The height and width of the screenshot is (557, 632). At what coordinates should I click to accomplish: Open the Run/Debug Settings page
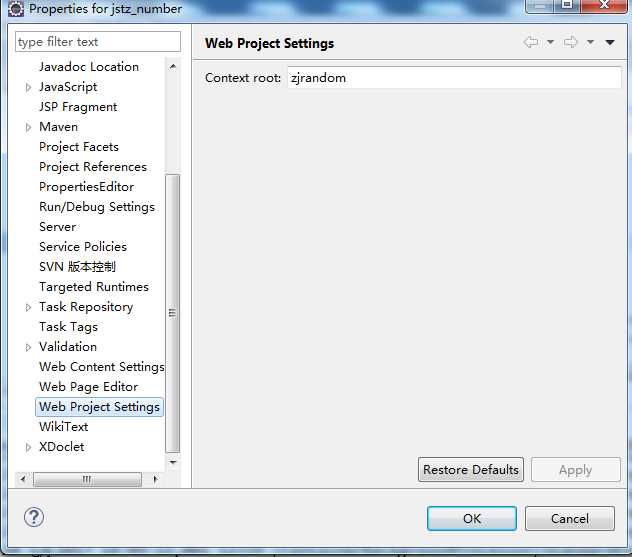click(x=96, y=207)
